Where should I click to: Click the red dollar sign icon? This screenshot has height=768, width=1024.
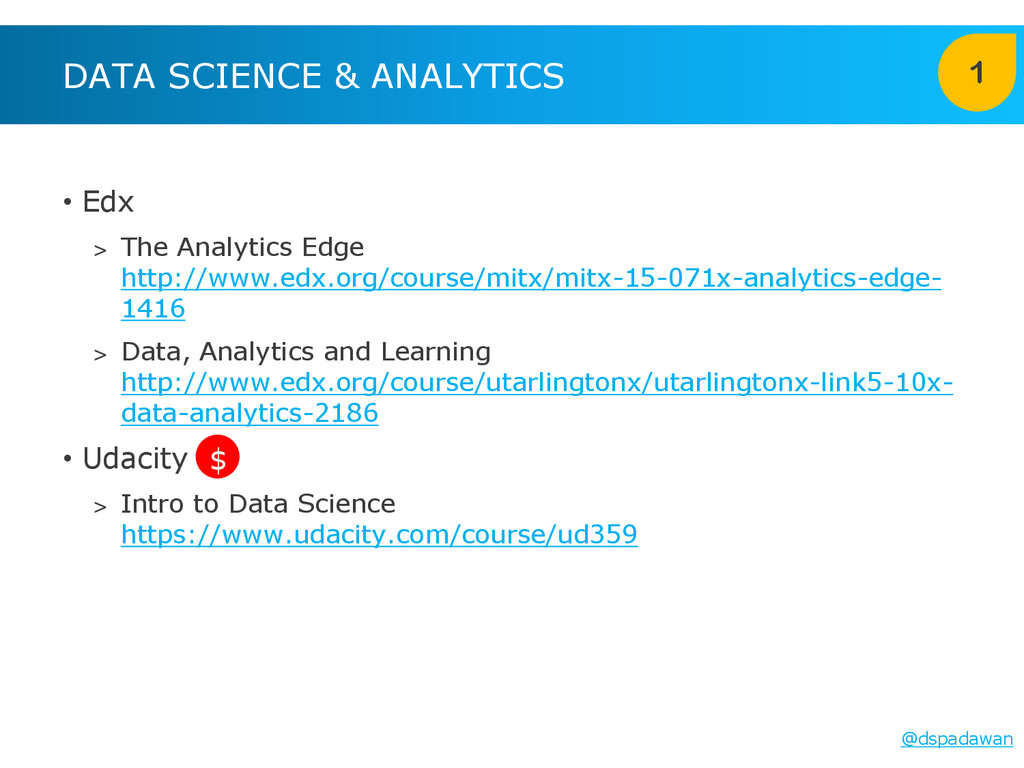(217, 459)
